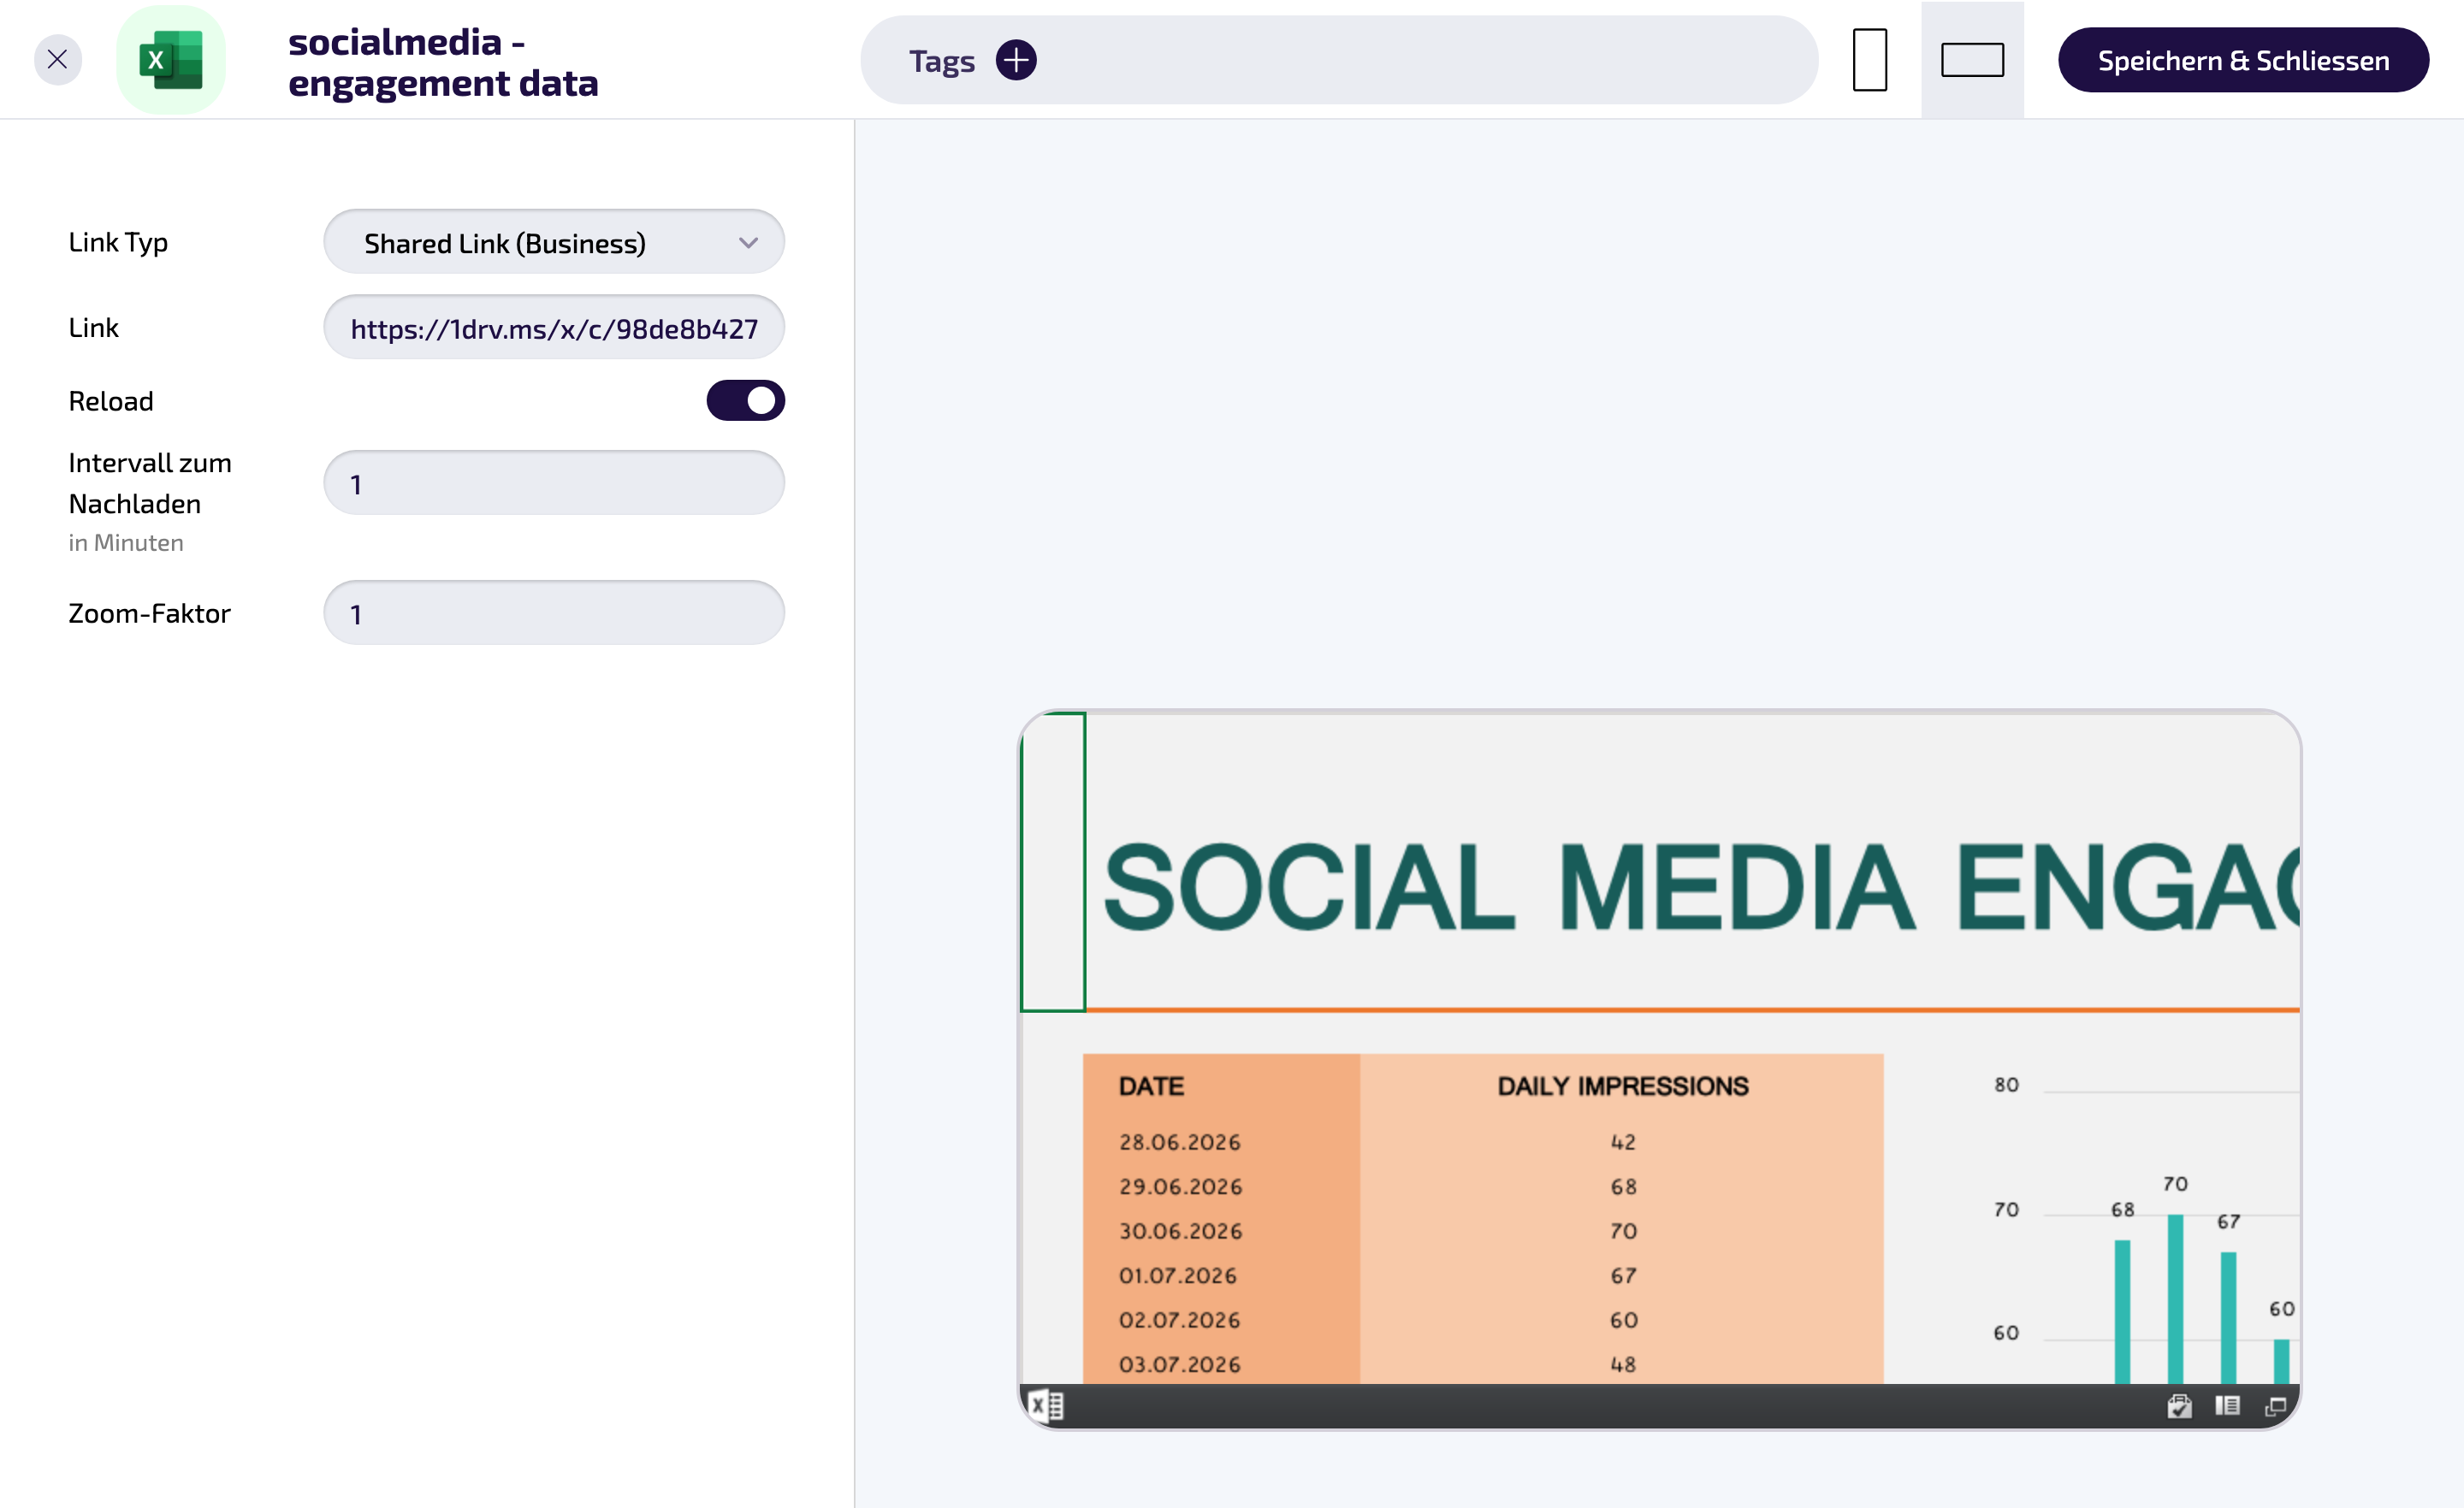
Task: Expand Link Typ via chevron arrow
Action: tap(748, 243)
